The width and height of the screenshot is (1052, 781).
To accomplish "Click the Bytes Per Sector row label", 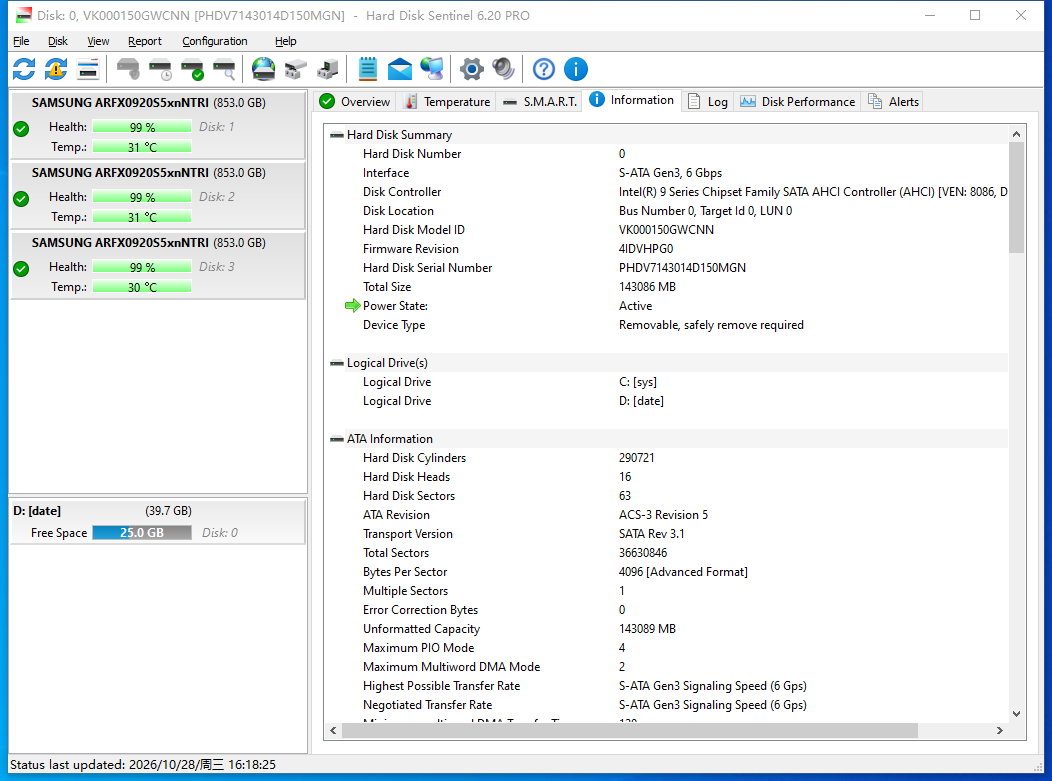I will (405, 572).
